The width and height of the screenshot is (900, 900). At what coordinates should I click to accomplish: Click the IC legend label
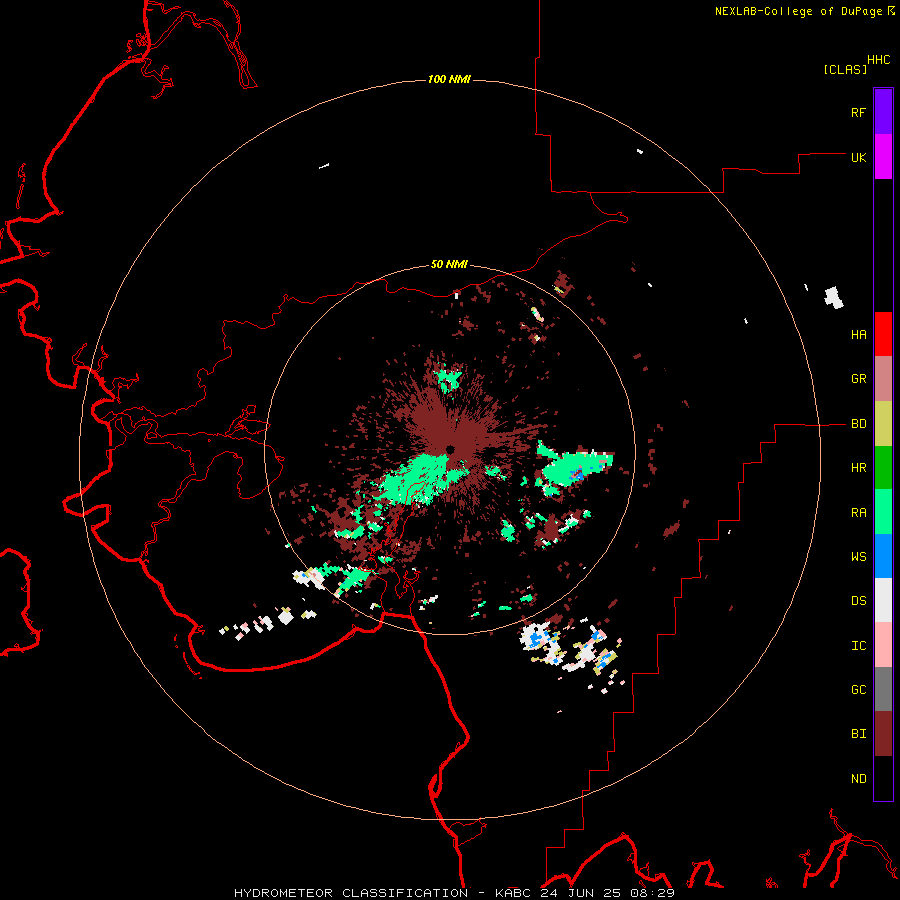coord(858,646)
